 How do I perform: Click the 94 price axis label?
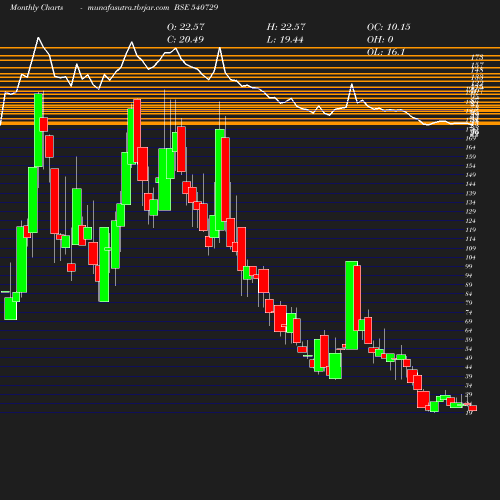[x=469, y=275]
